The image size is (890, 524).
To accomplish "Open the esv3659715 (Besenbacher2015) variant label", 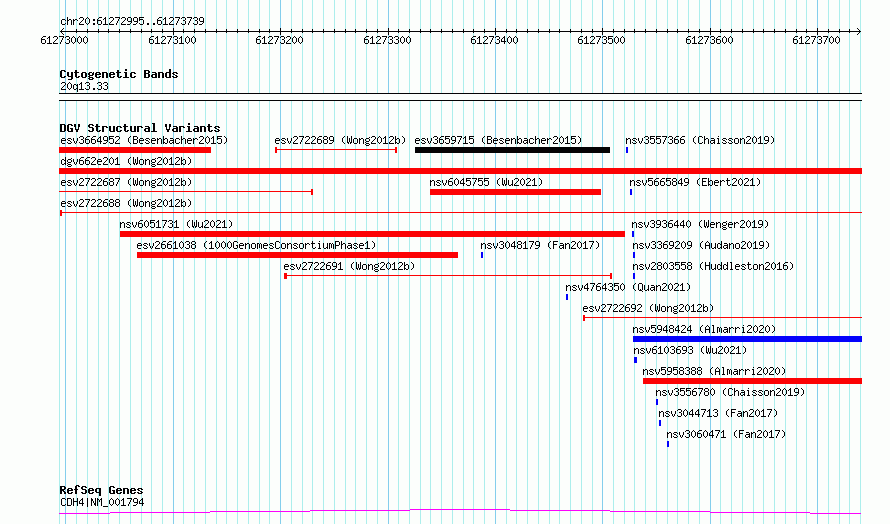I will click(498, 140).
